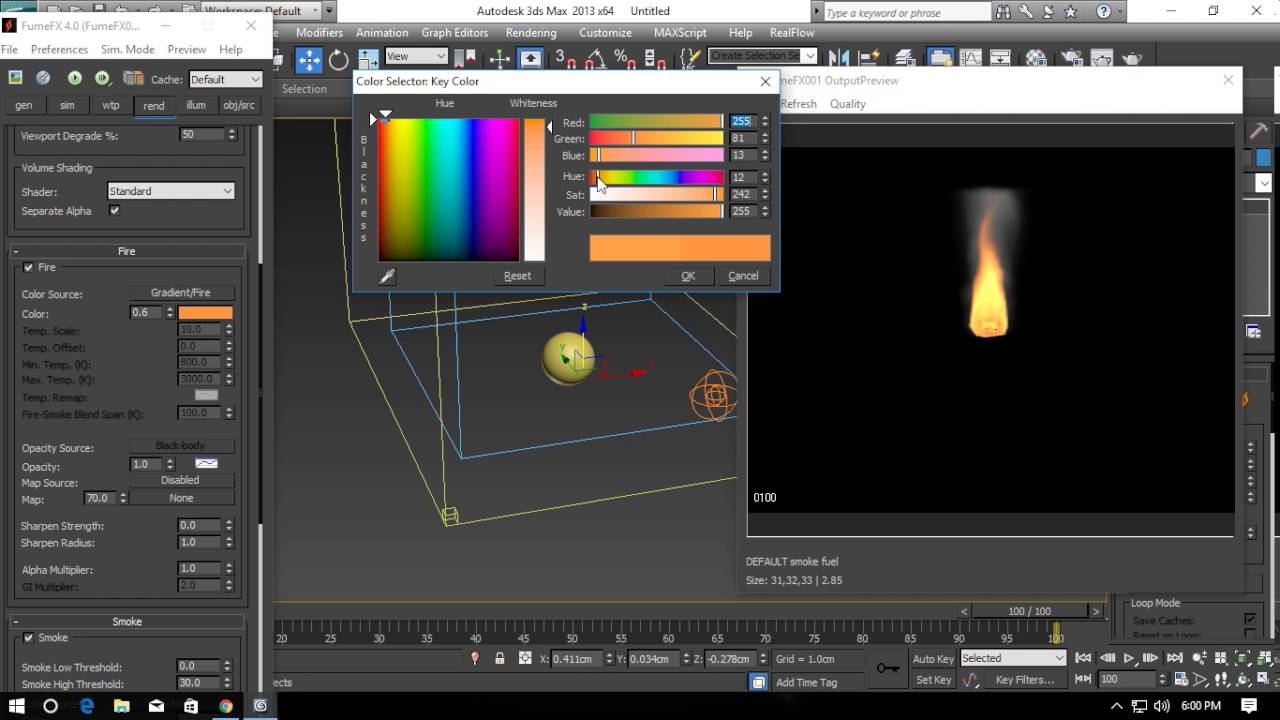Open the Cache dropdown in FumeFX
The image size is (1280, 720).
225,79
